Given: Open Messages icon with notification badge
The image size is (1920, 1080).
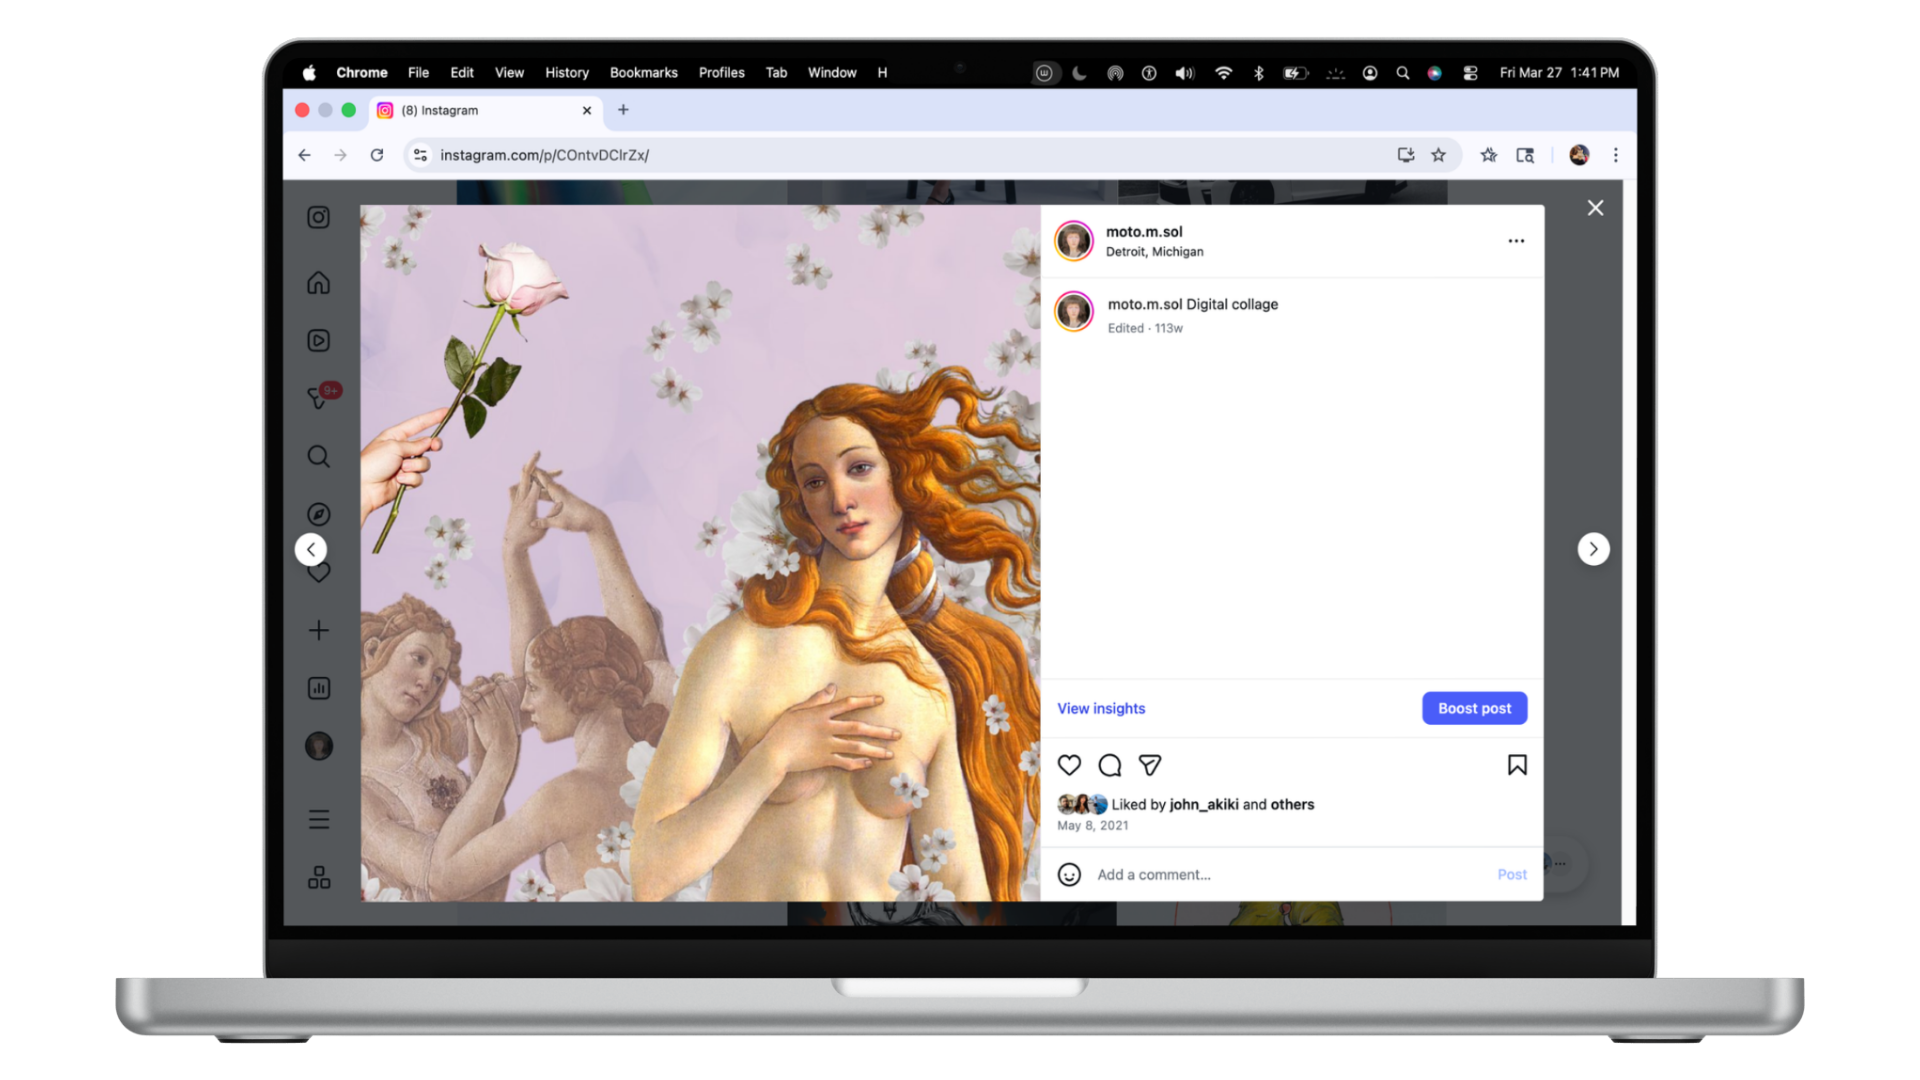Looking at the screenshot, I should tap(318, 398).
